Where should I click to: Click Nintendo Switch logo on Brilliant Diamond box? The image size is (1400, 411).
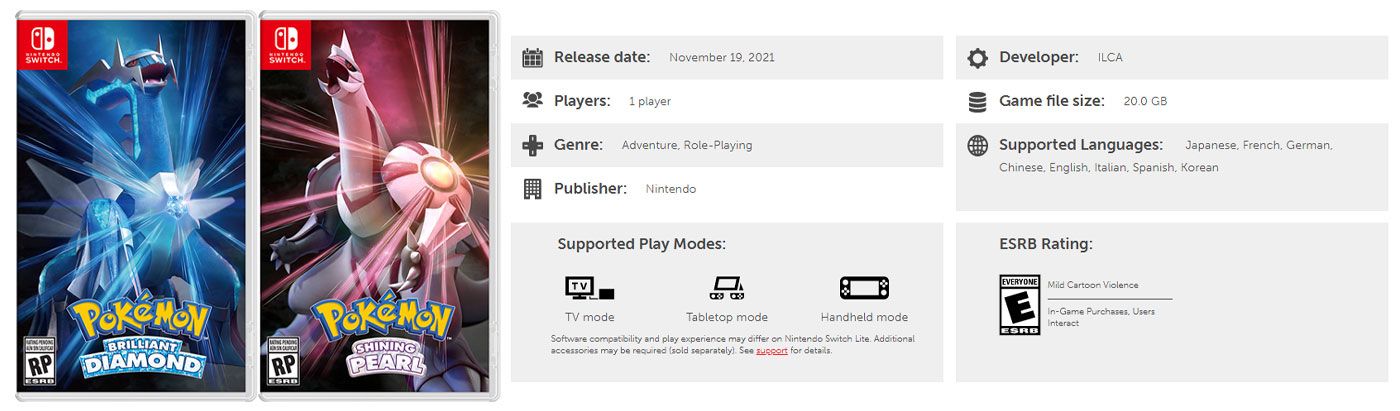(x=42, y=45)
